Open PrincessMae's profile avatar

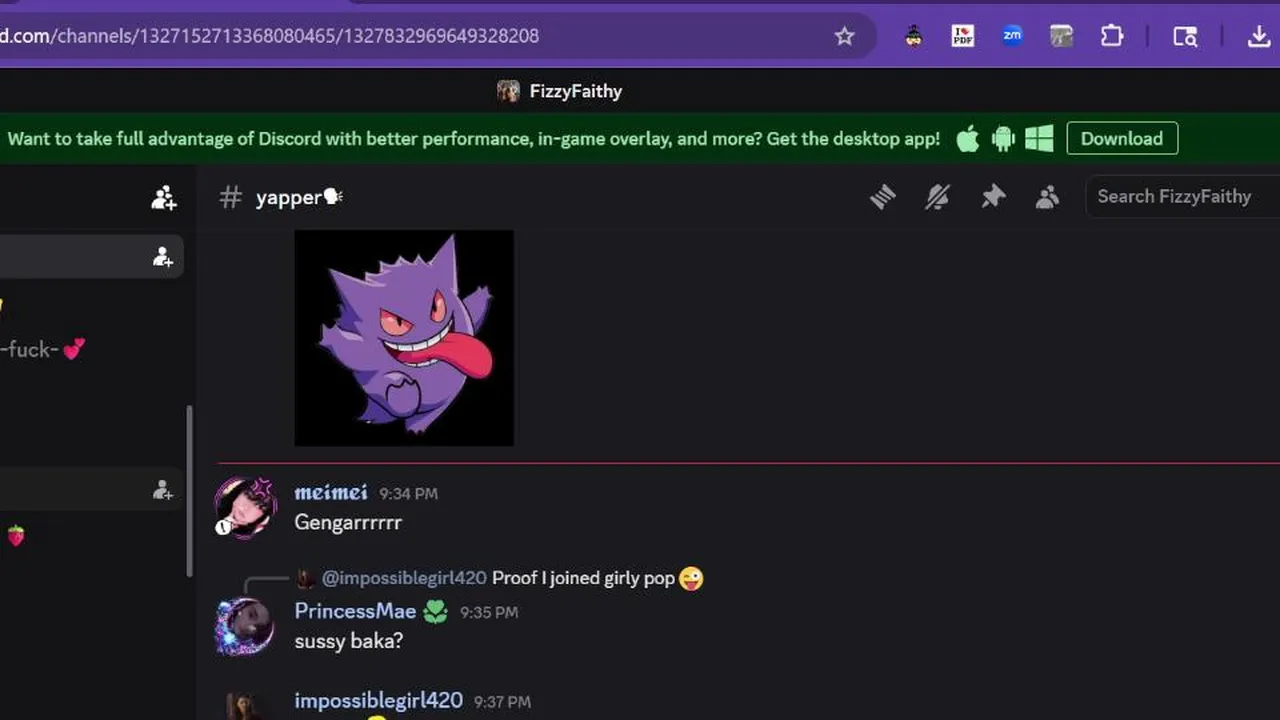point(245,626)
